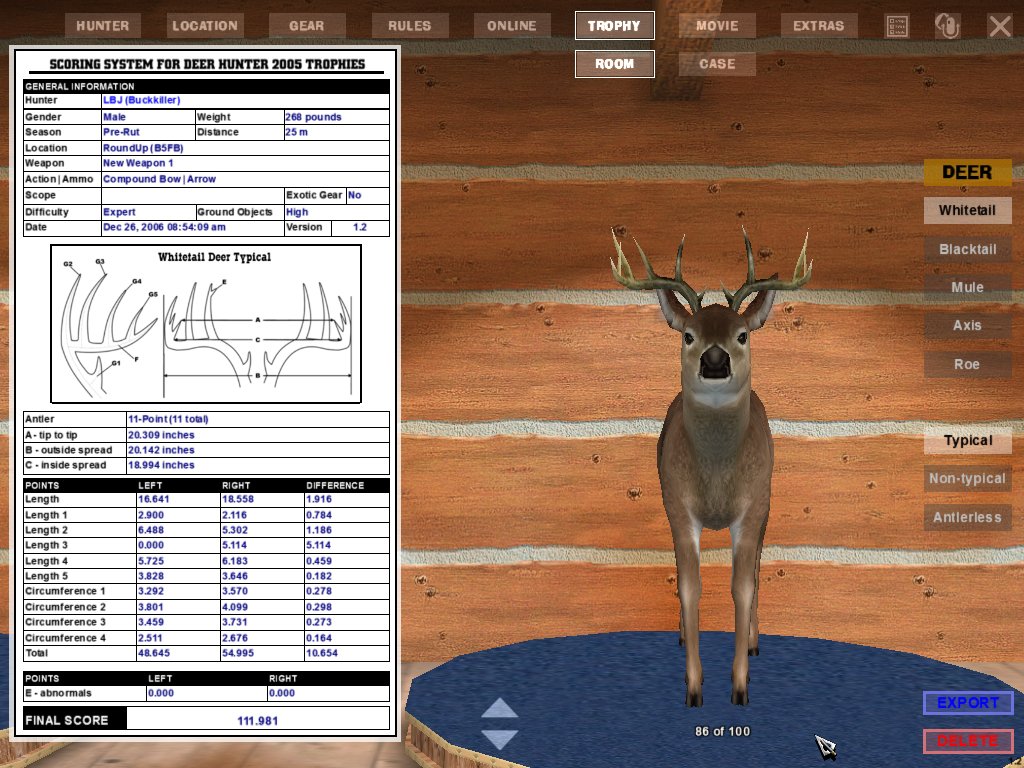The height and width of the screenshot is (768, 1024).
Task: Click the 'E - abnormals' row label
Action: (58, 693)
